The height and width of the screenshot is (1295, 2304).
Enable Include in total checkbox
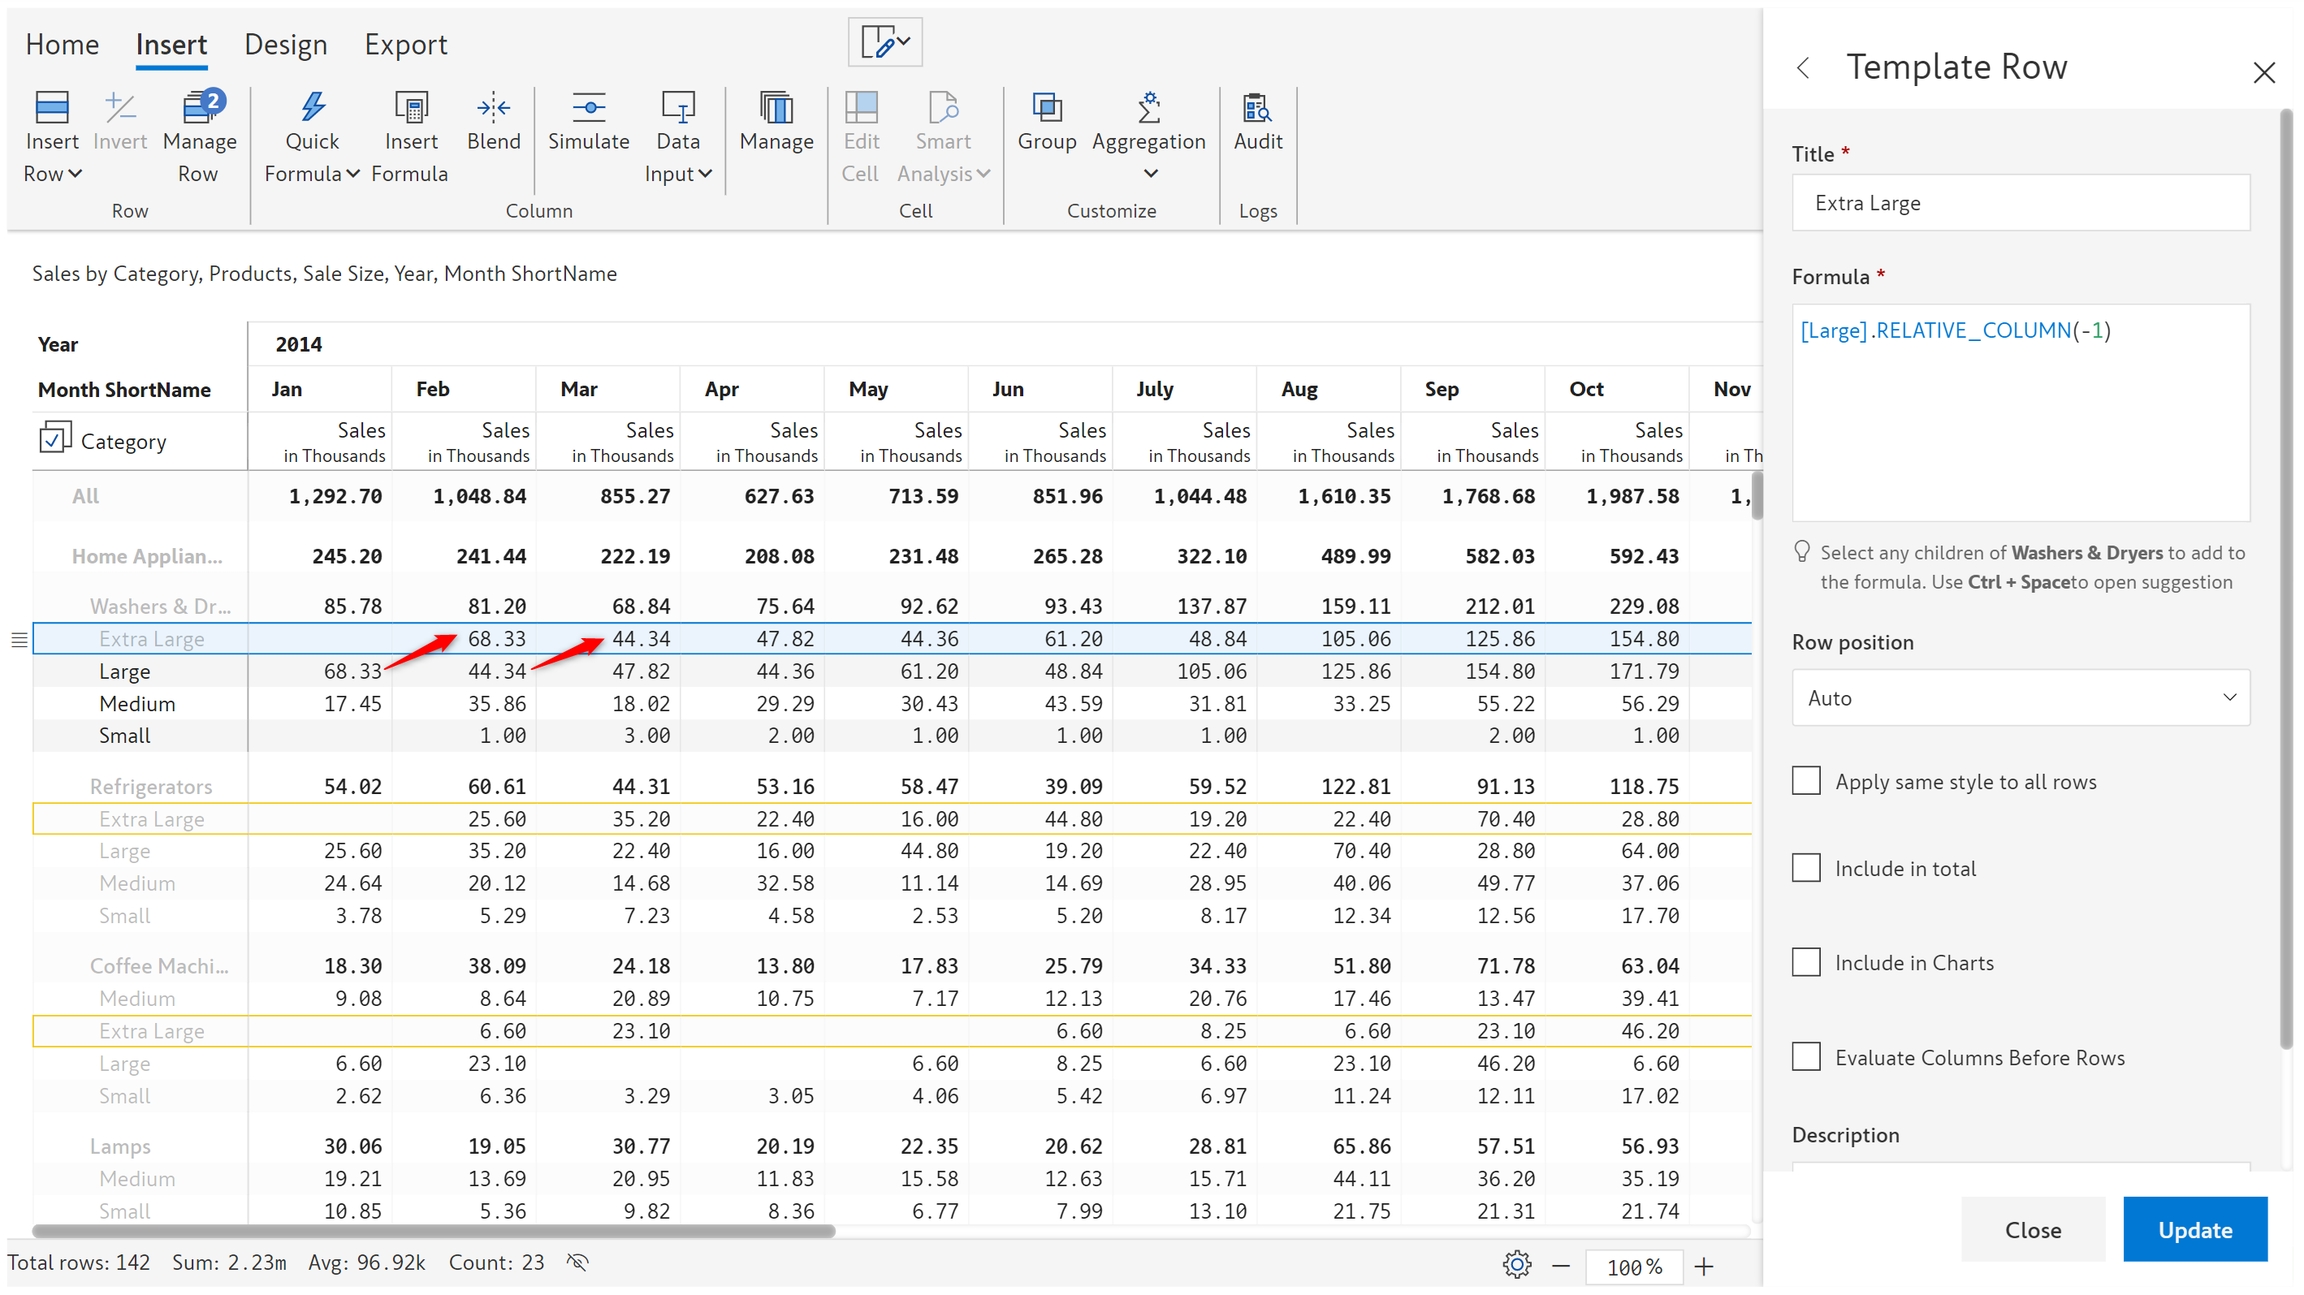click(1806, 868)
